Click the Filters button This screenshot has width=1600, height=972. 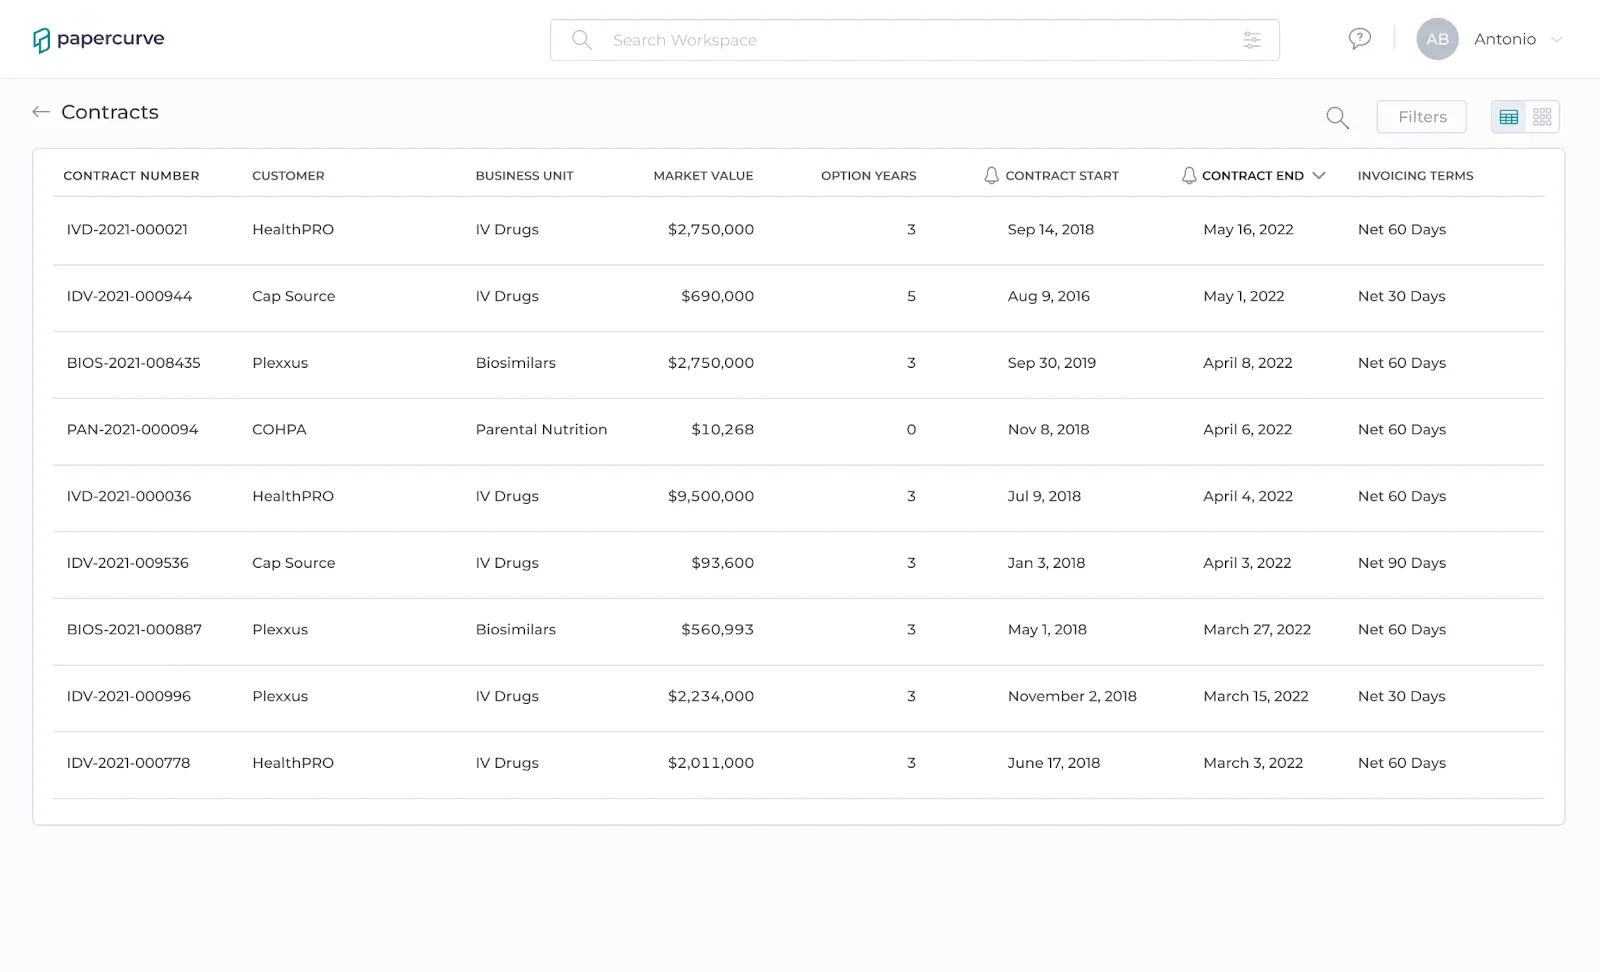tap(1421, 117)
